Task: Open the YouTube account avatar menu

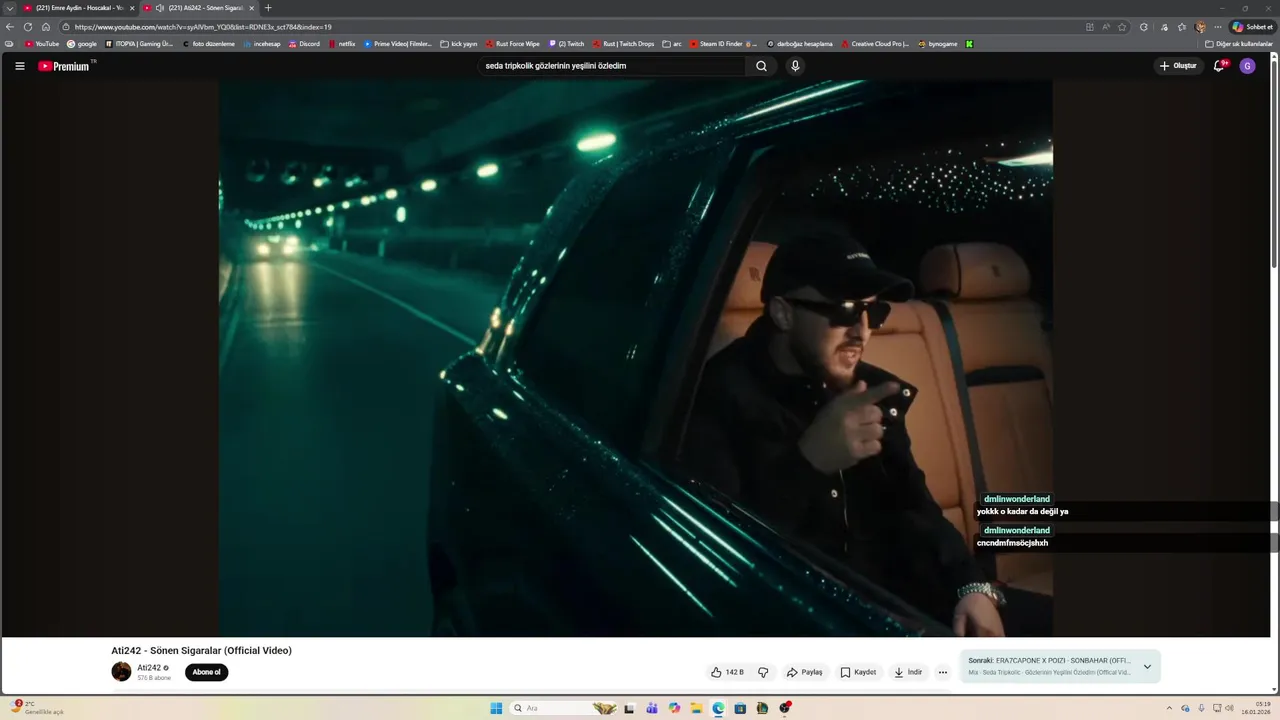Action: [x=1247, y=66]
